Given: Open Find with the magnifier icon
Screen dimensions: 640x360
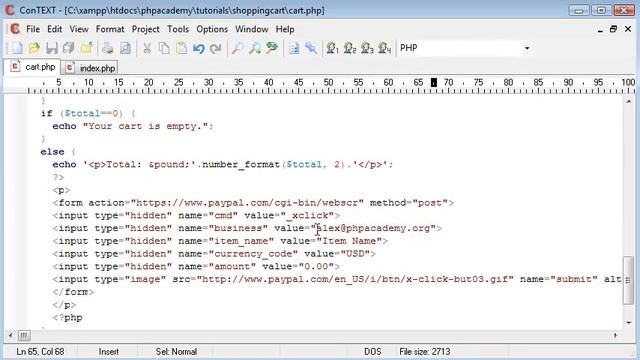Looking at the screenshot, I should click(238, 48).
